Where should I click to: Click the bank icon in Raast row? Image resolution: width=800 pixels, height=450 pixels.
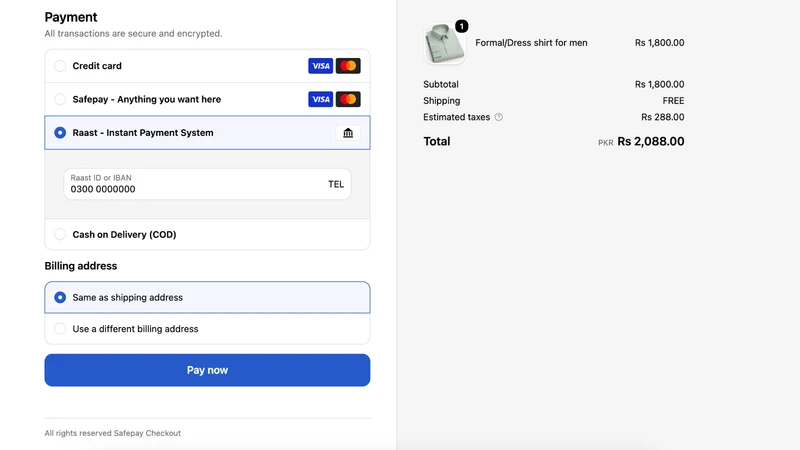348,133
